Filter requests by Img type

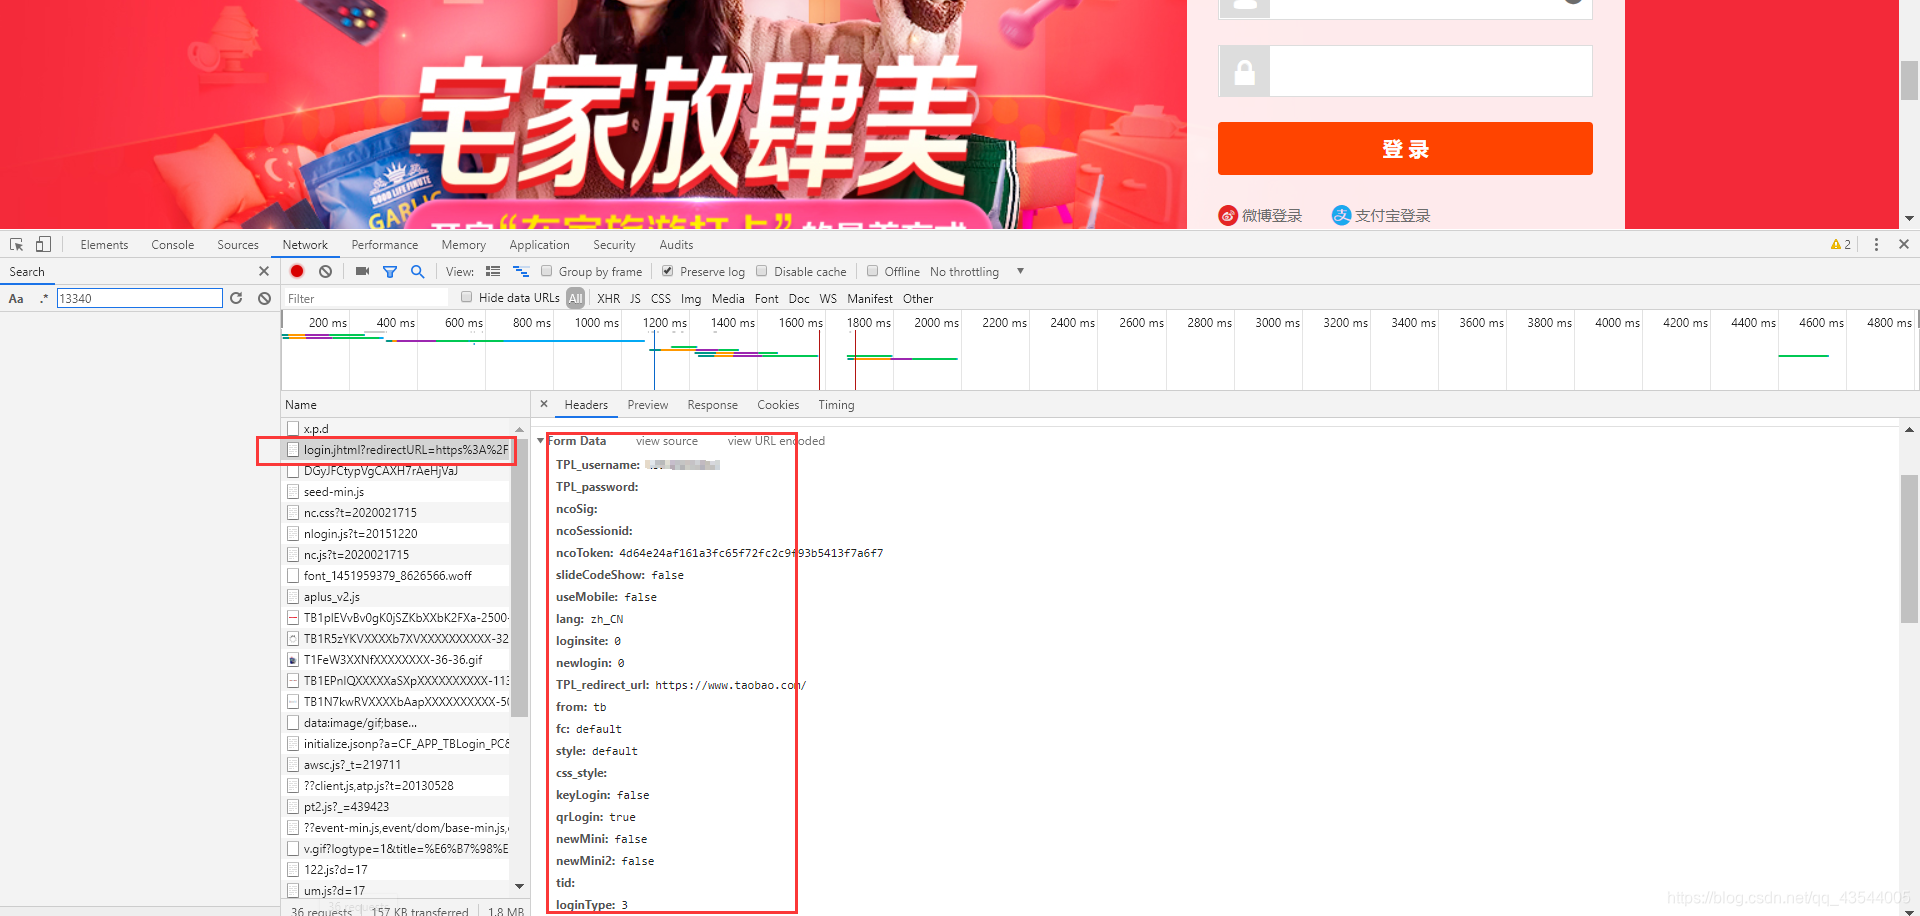[691, 298]
